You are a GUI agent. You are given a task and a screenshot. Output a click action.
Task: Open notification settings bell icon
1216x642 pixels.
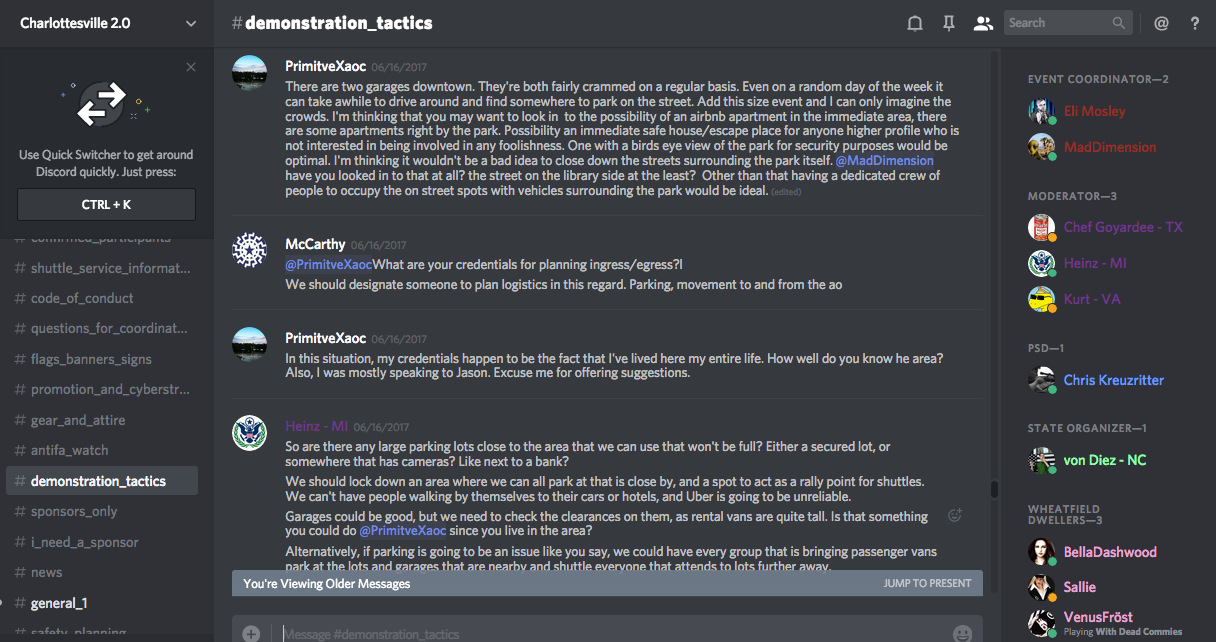click(914, 23)
